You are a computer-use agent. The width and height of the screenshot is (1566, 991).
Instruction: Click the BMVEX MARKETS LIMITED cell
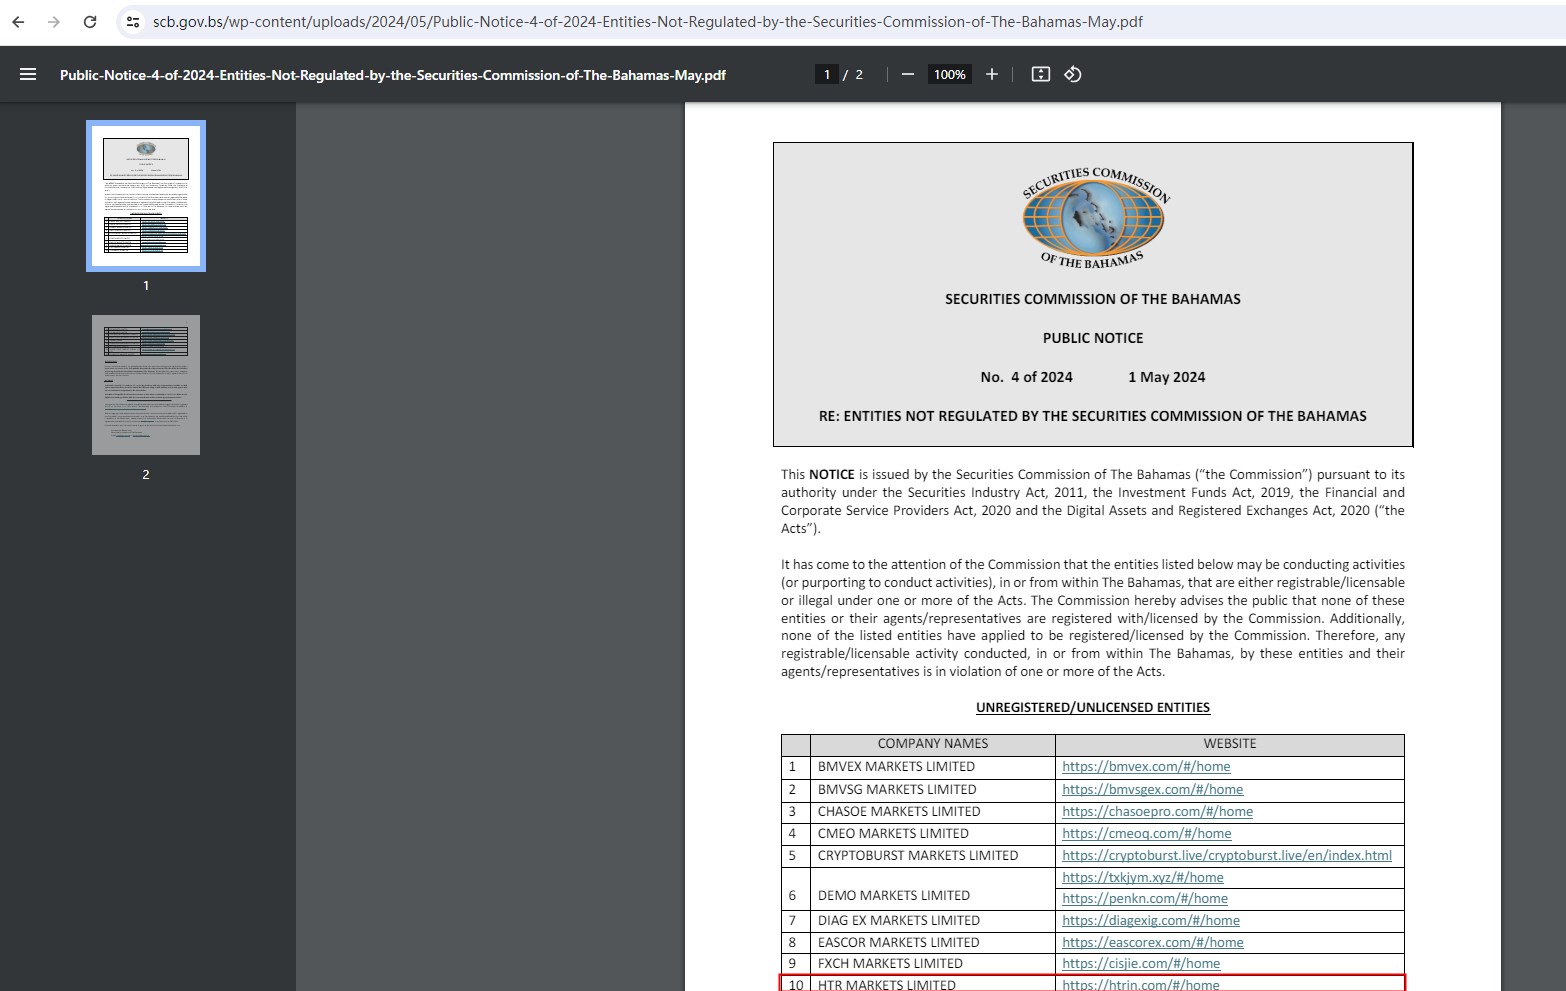pos(932,767)
